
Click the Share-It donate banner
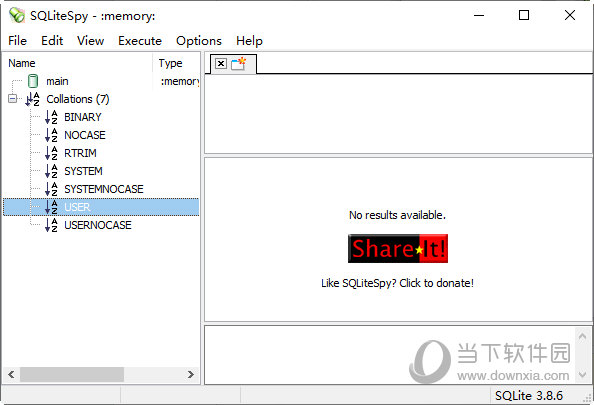tap(398, 249)
